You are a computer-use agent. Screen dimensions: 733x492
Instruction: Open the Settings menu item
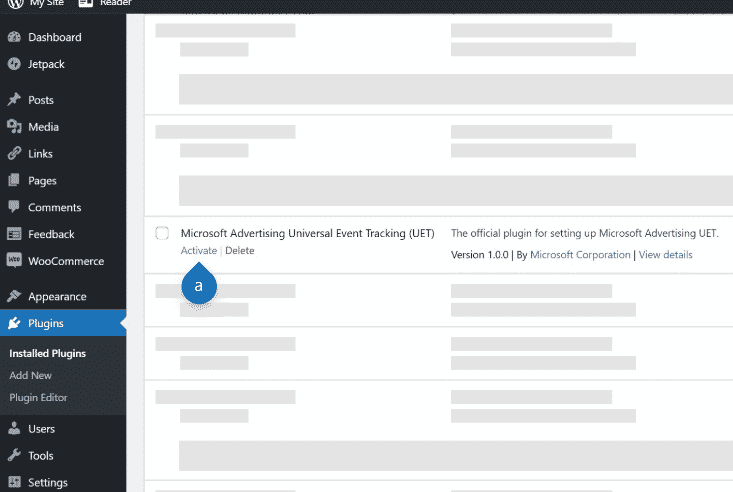coord(63,482)
